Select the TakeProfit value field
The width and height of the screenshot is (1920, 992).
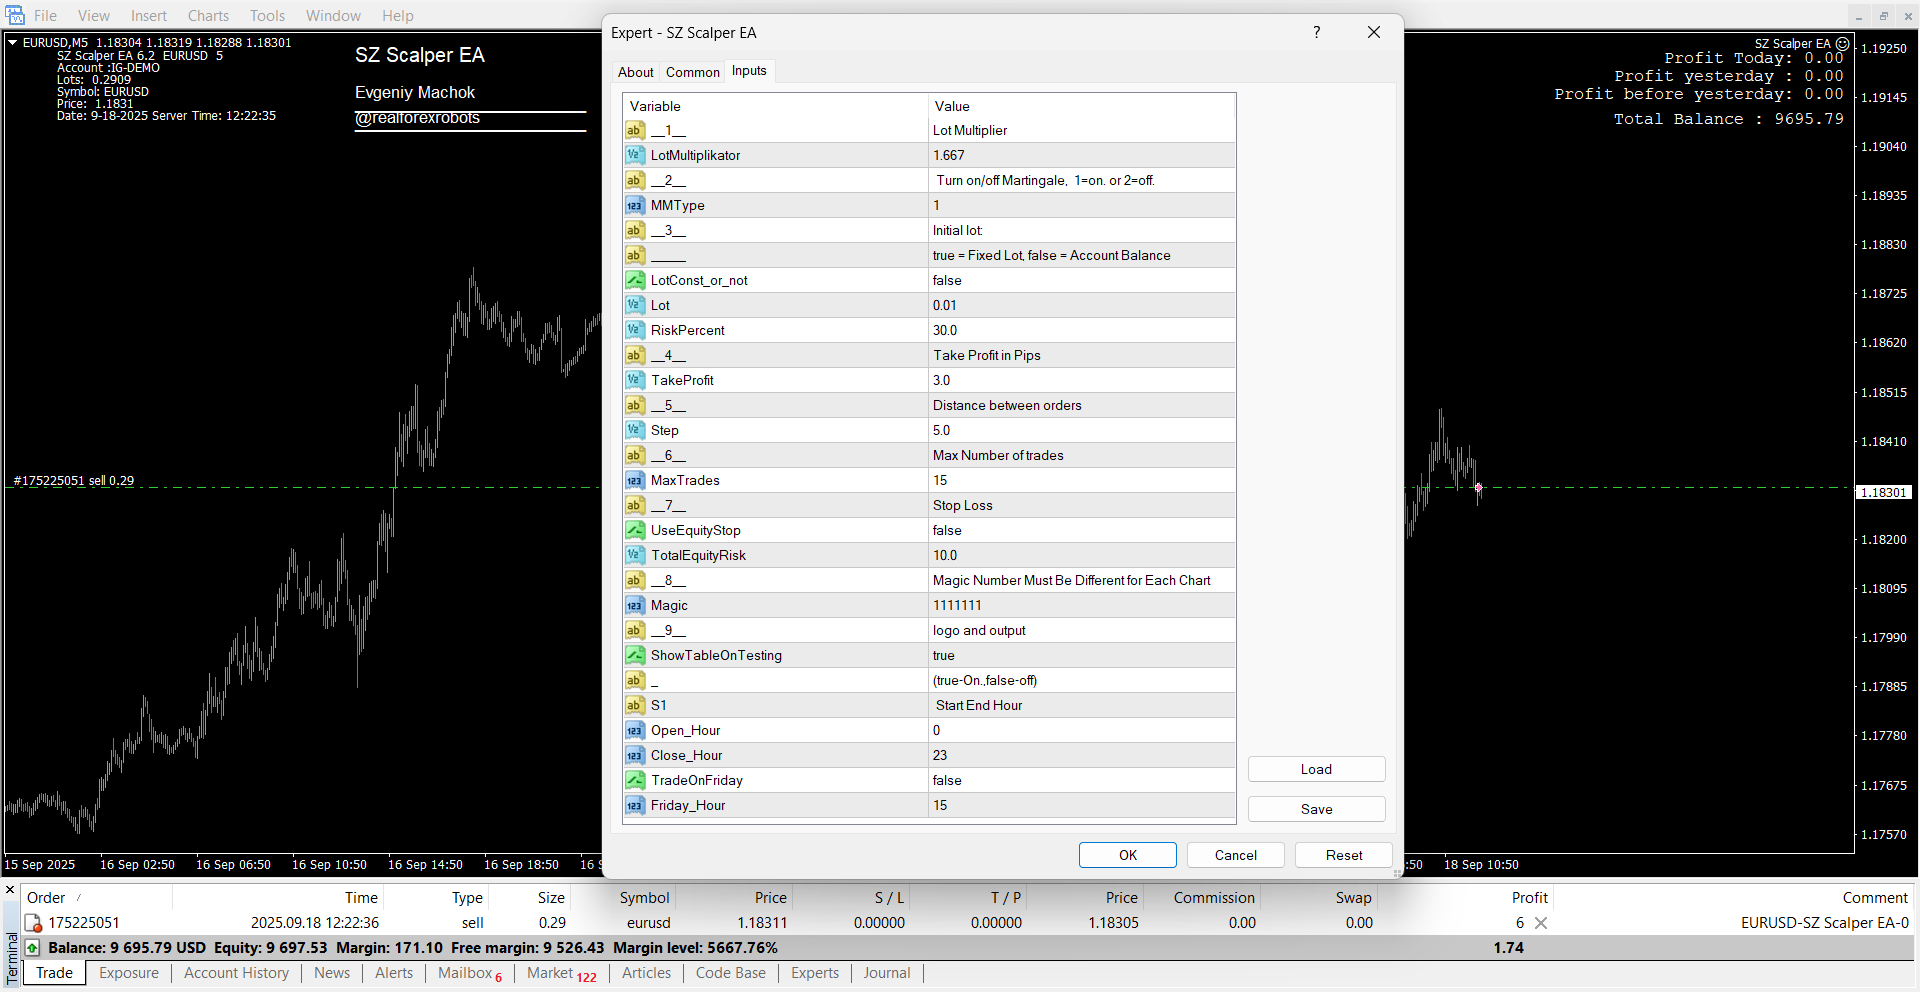click(1080, 380)
